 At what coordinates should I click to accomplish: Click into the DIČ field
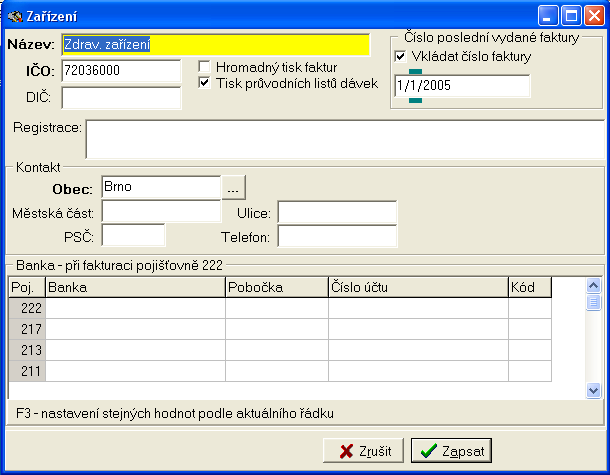click(120, 97)
